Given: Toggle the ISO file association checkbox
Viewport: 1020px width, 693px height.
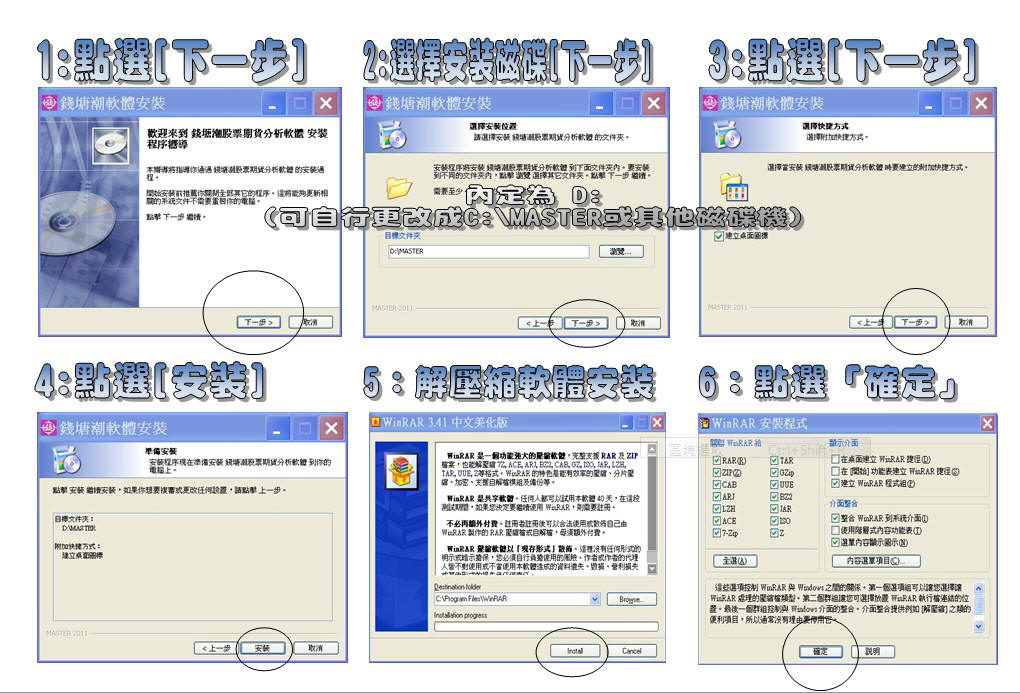Looking at the screenshot, I should [x=773, y=520].
